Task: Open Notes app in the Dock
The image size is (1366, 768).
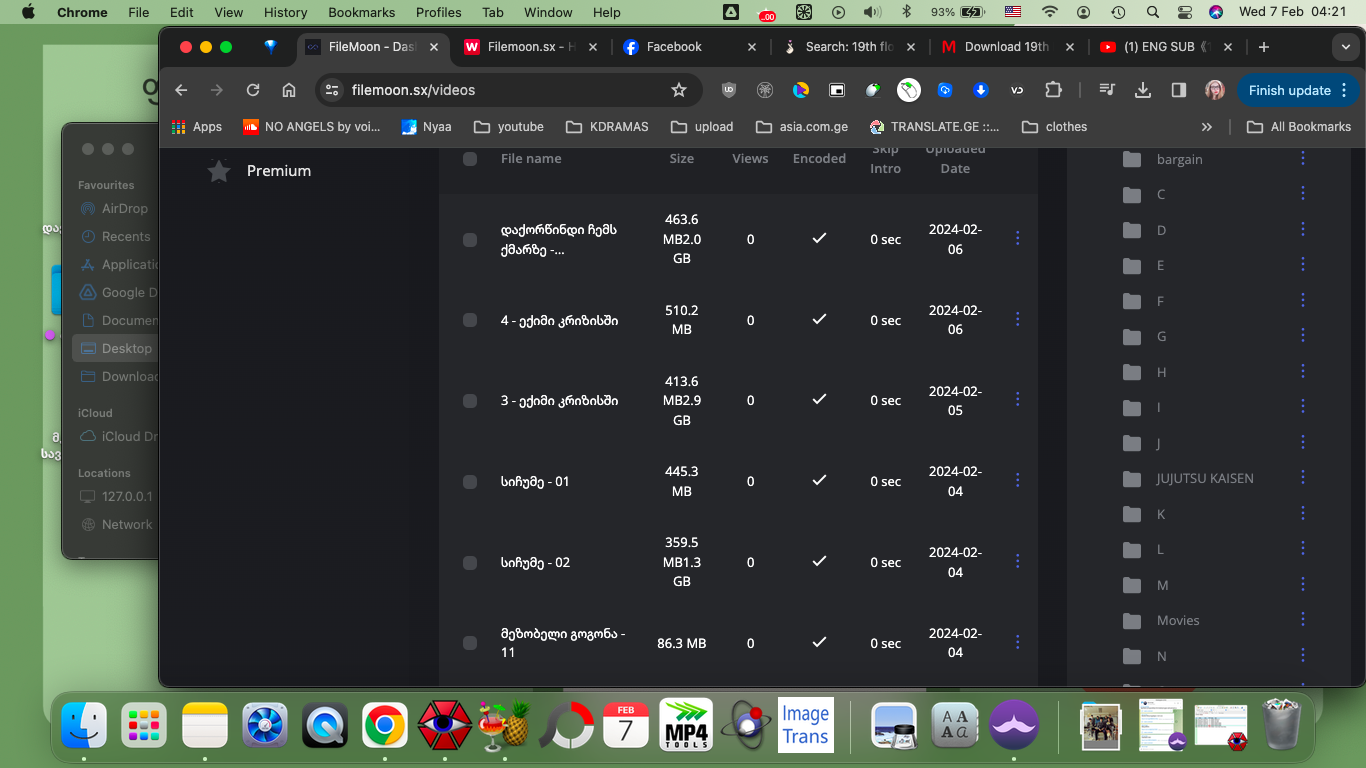Action: [205, 725]
